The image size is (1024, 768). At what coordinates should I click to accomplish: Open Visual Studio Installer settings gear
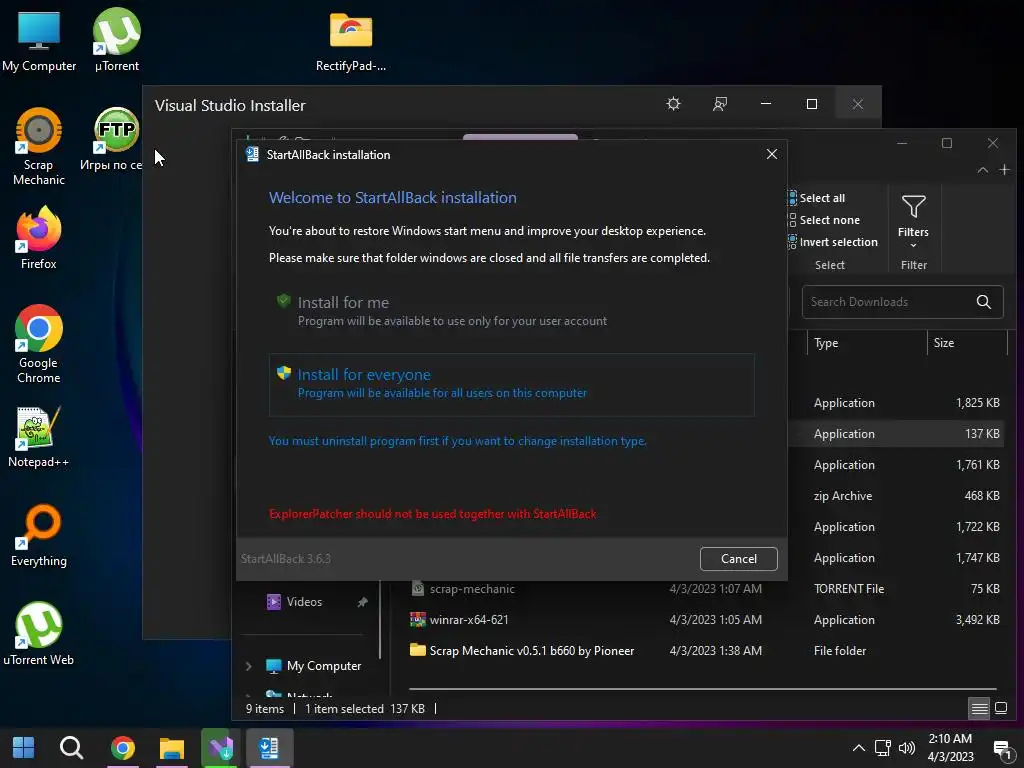(673, 104)
